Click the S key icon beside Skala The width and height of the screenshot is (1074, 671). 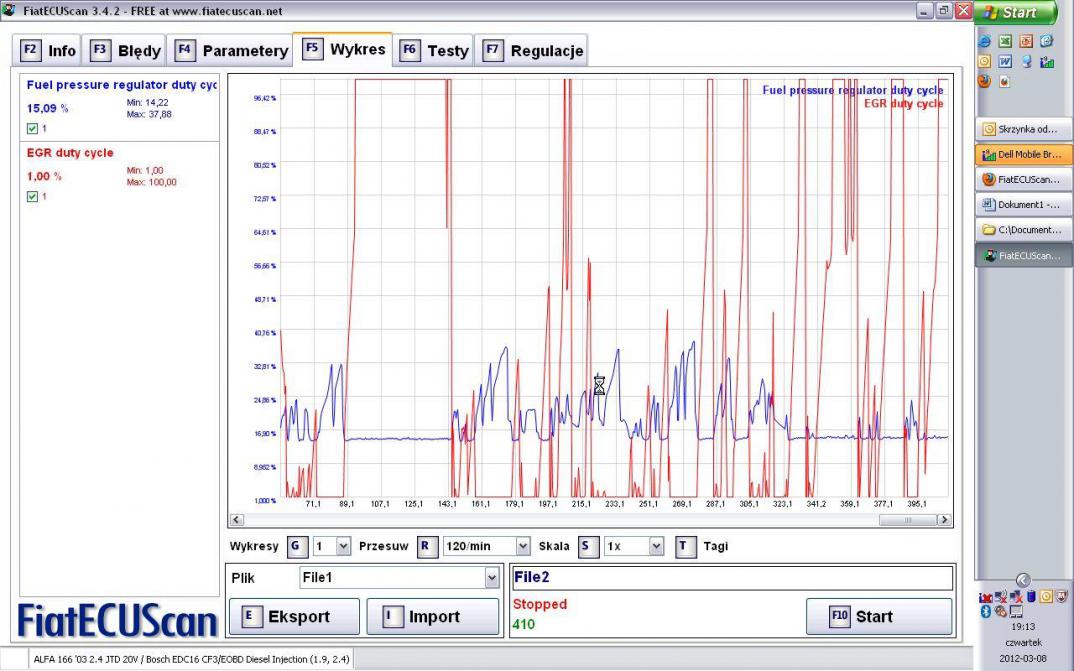coord(586,546)
